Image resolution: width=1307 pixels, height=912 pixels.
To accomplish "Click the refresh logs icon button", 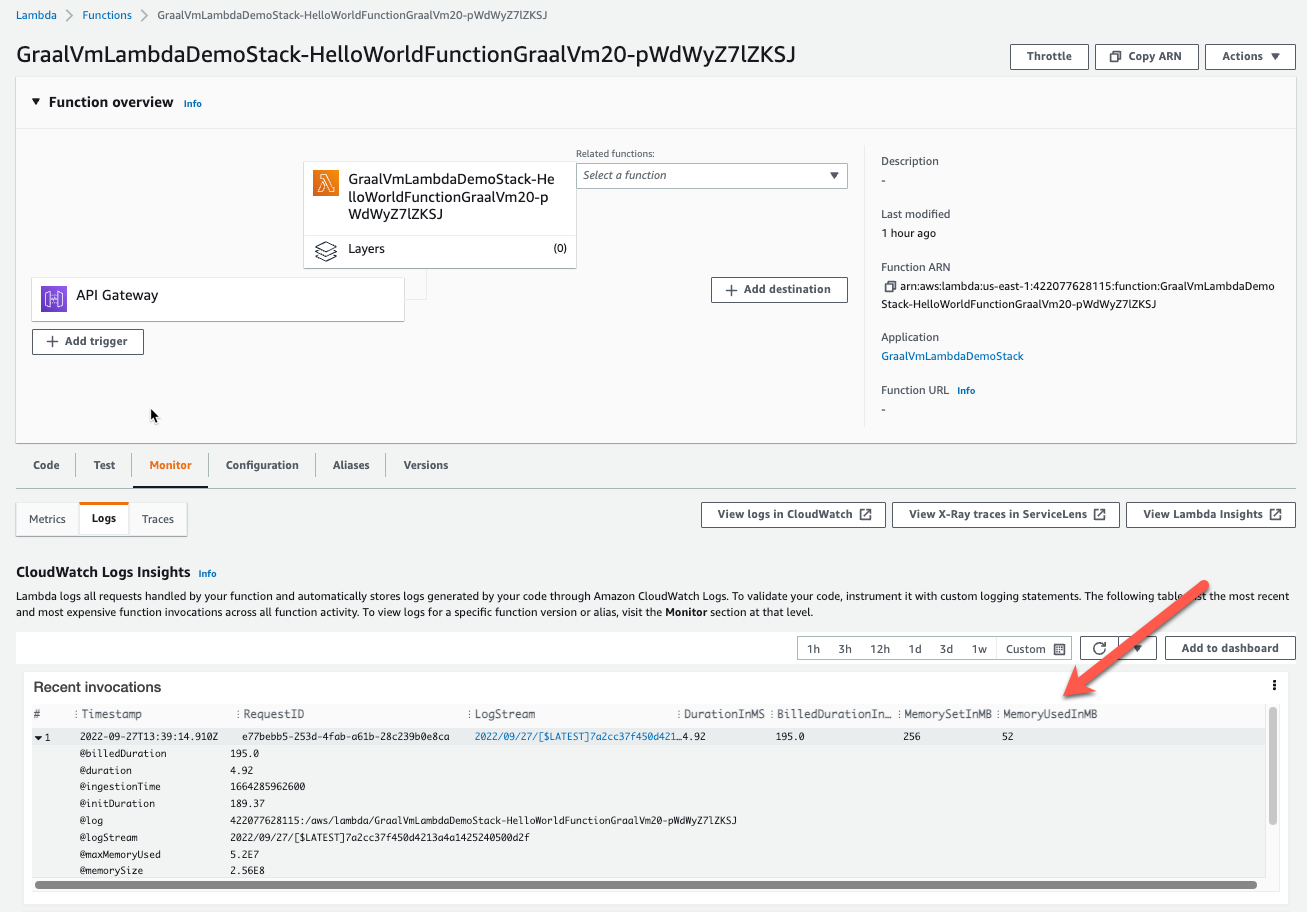I will pyautogui.click(x=1099, y=648).
